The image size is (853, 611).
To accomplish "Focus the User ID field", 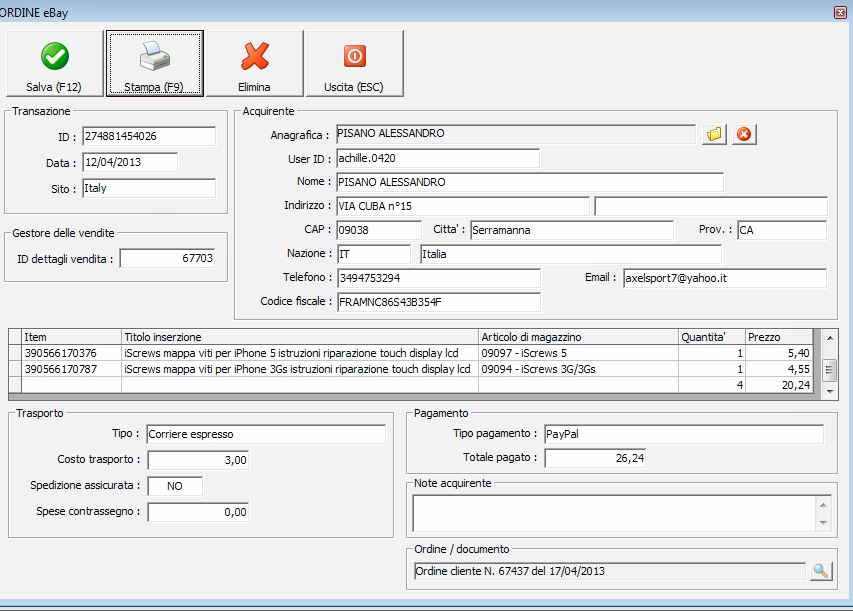I will tap(437, 158).
